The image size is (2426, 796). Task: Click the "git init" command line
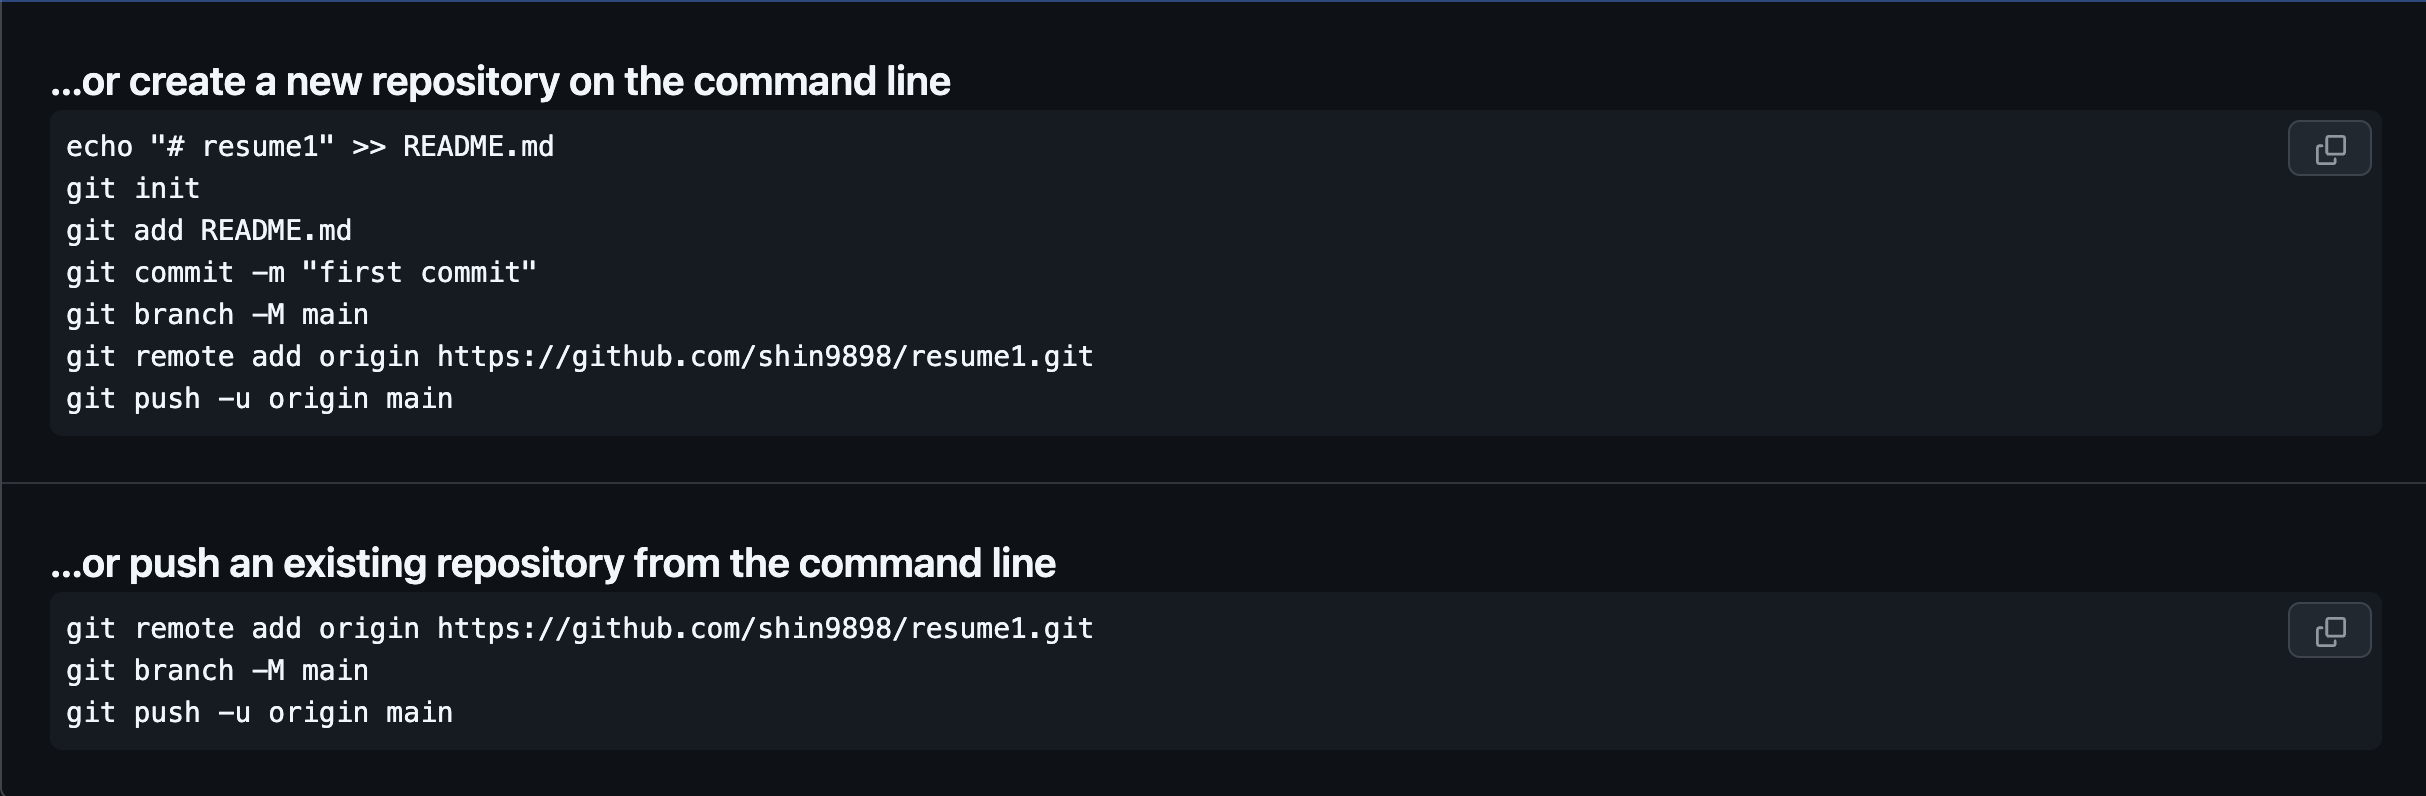point(133,189)
